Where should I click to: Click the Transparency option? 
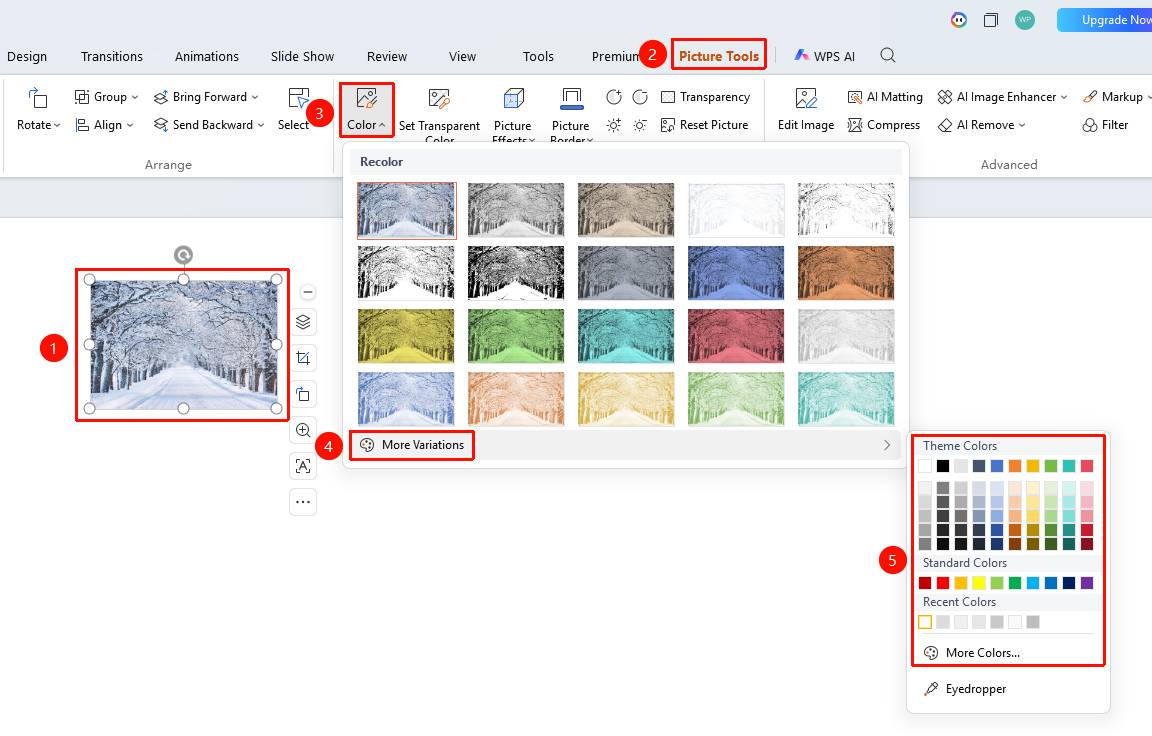(x=706, y=97)
